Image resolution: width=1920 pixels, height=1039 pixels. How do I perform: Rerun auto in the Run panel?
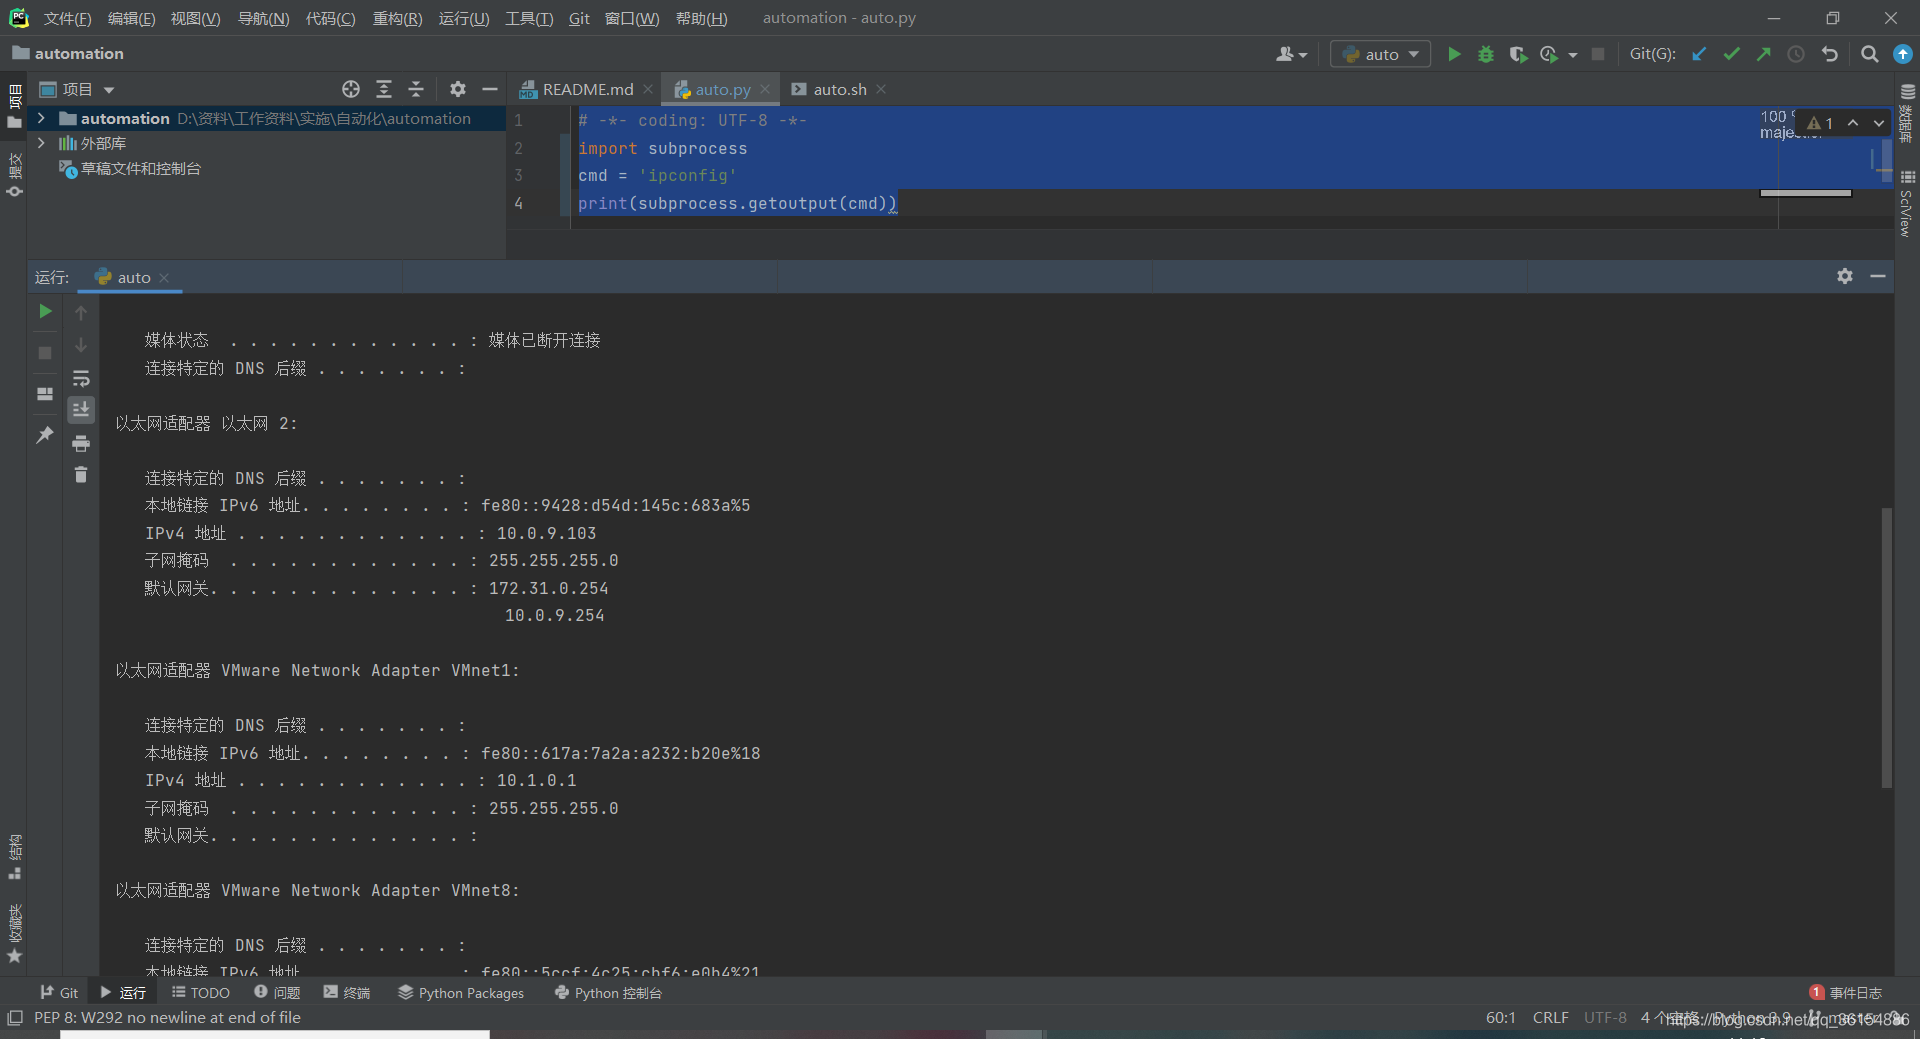(45, 312)
